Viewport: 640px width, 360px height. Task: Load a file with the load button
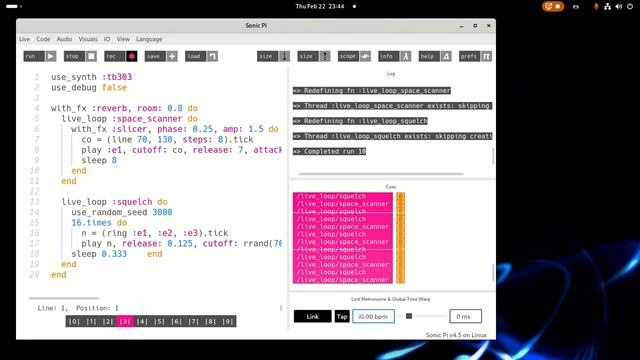pyautogui.click(x=201, y=56)
